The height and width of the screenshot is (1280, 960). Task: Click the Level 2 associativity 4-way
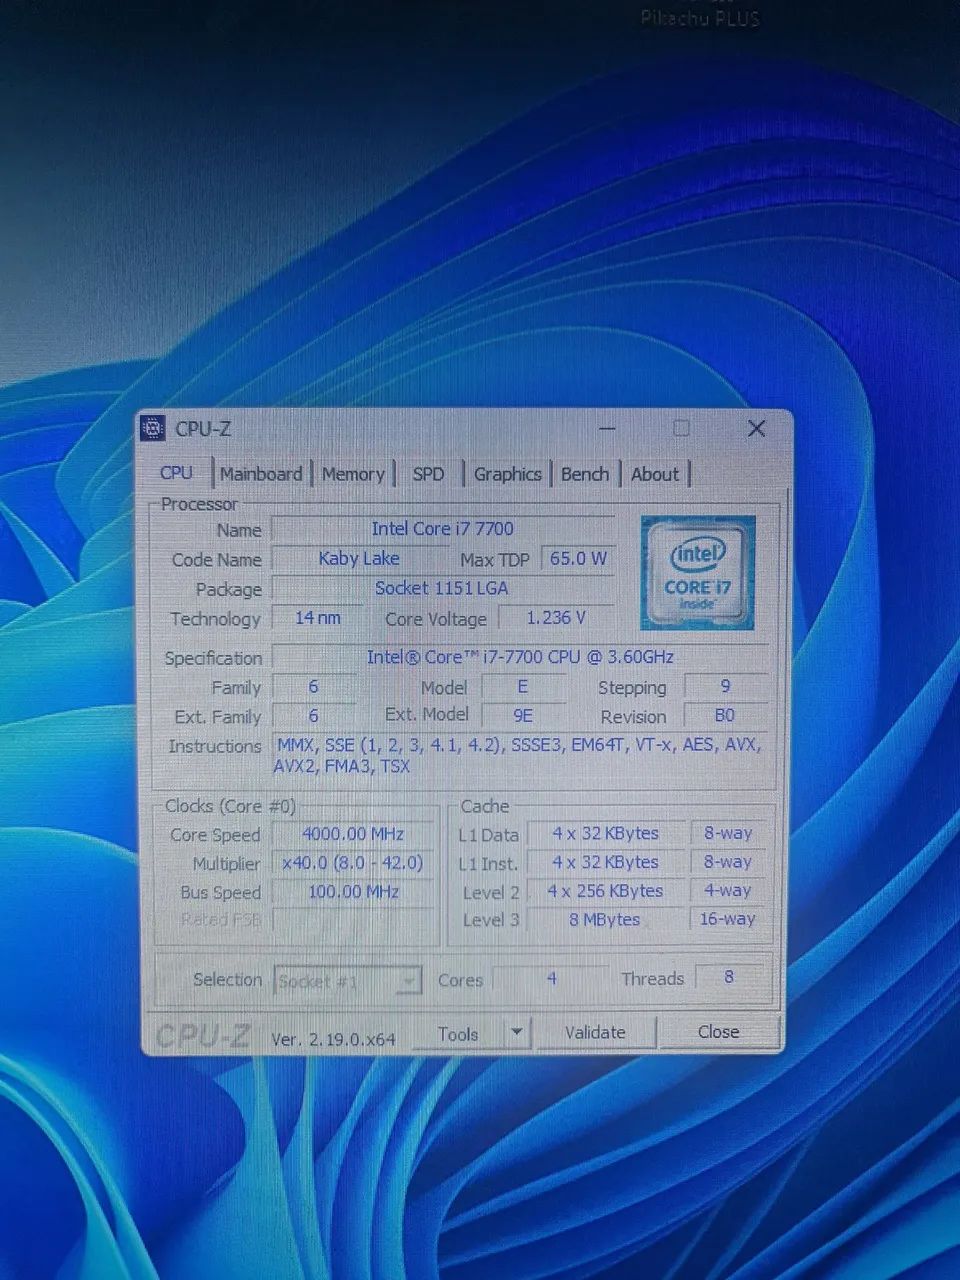pos(727,890)
